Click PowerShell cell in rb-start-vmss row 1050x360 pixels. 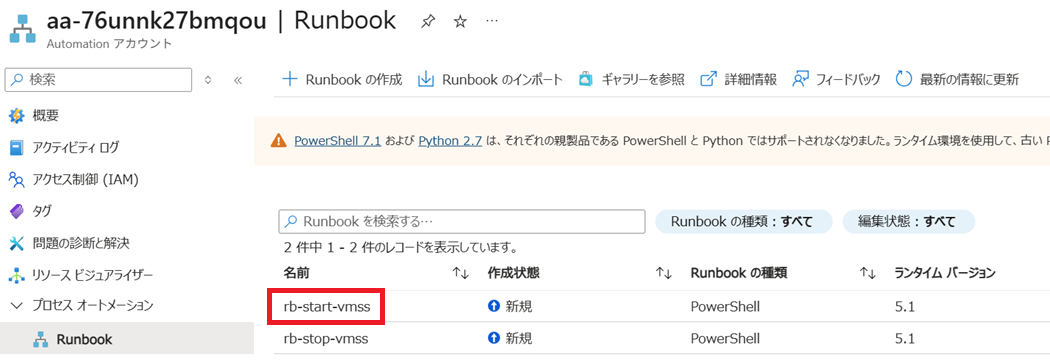coord(725,307)
